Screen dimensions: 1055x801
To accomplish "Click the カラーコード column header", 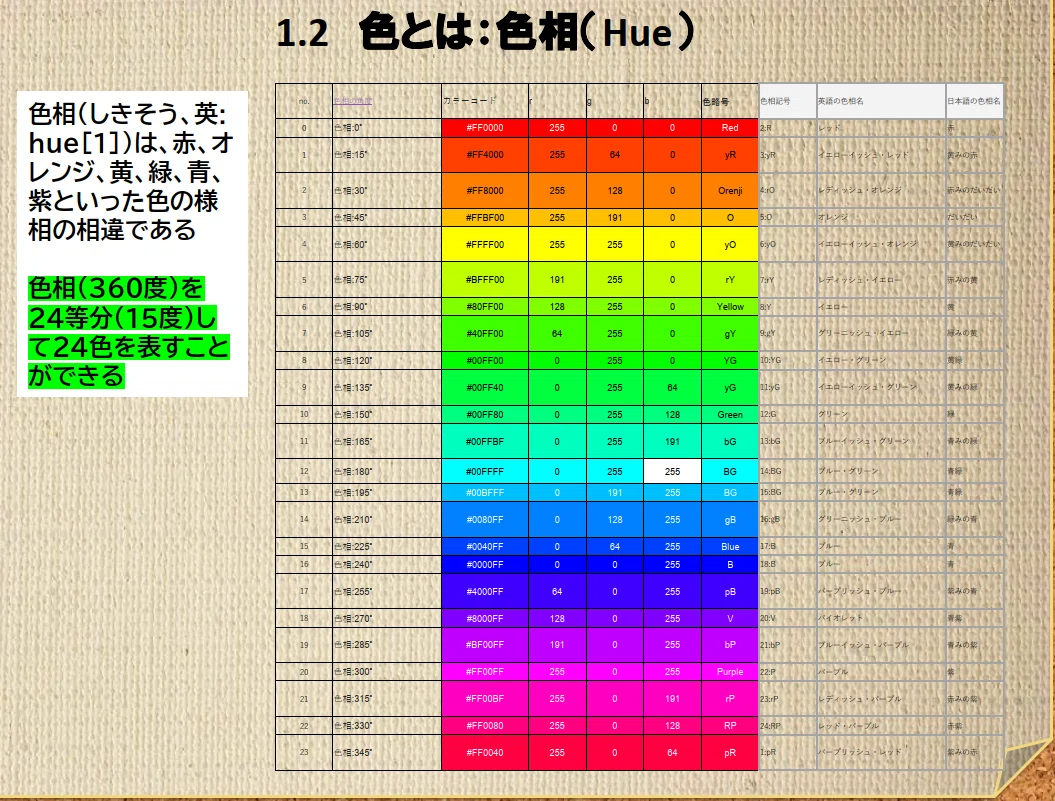I will click(x=485, y=101).
